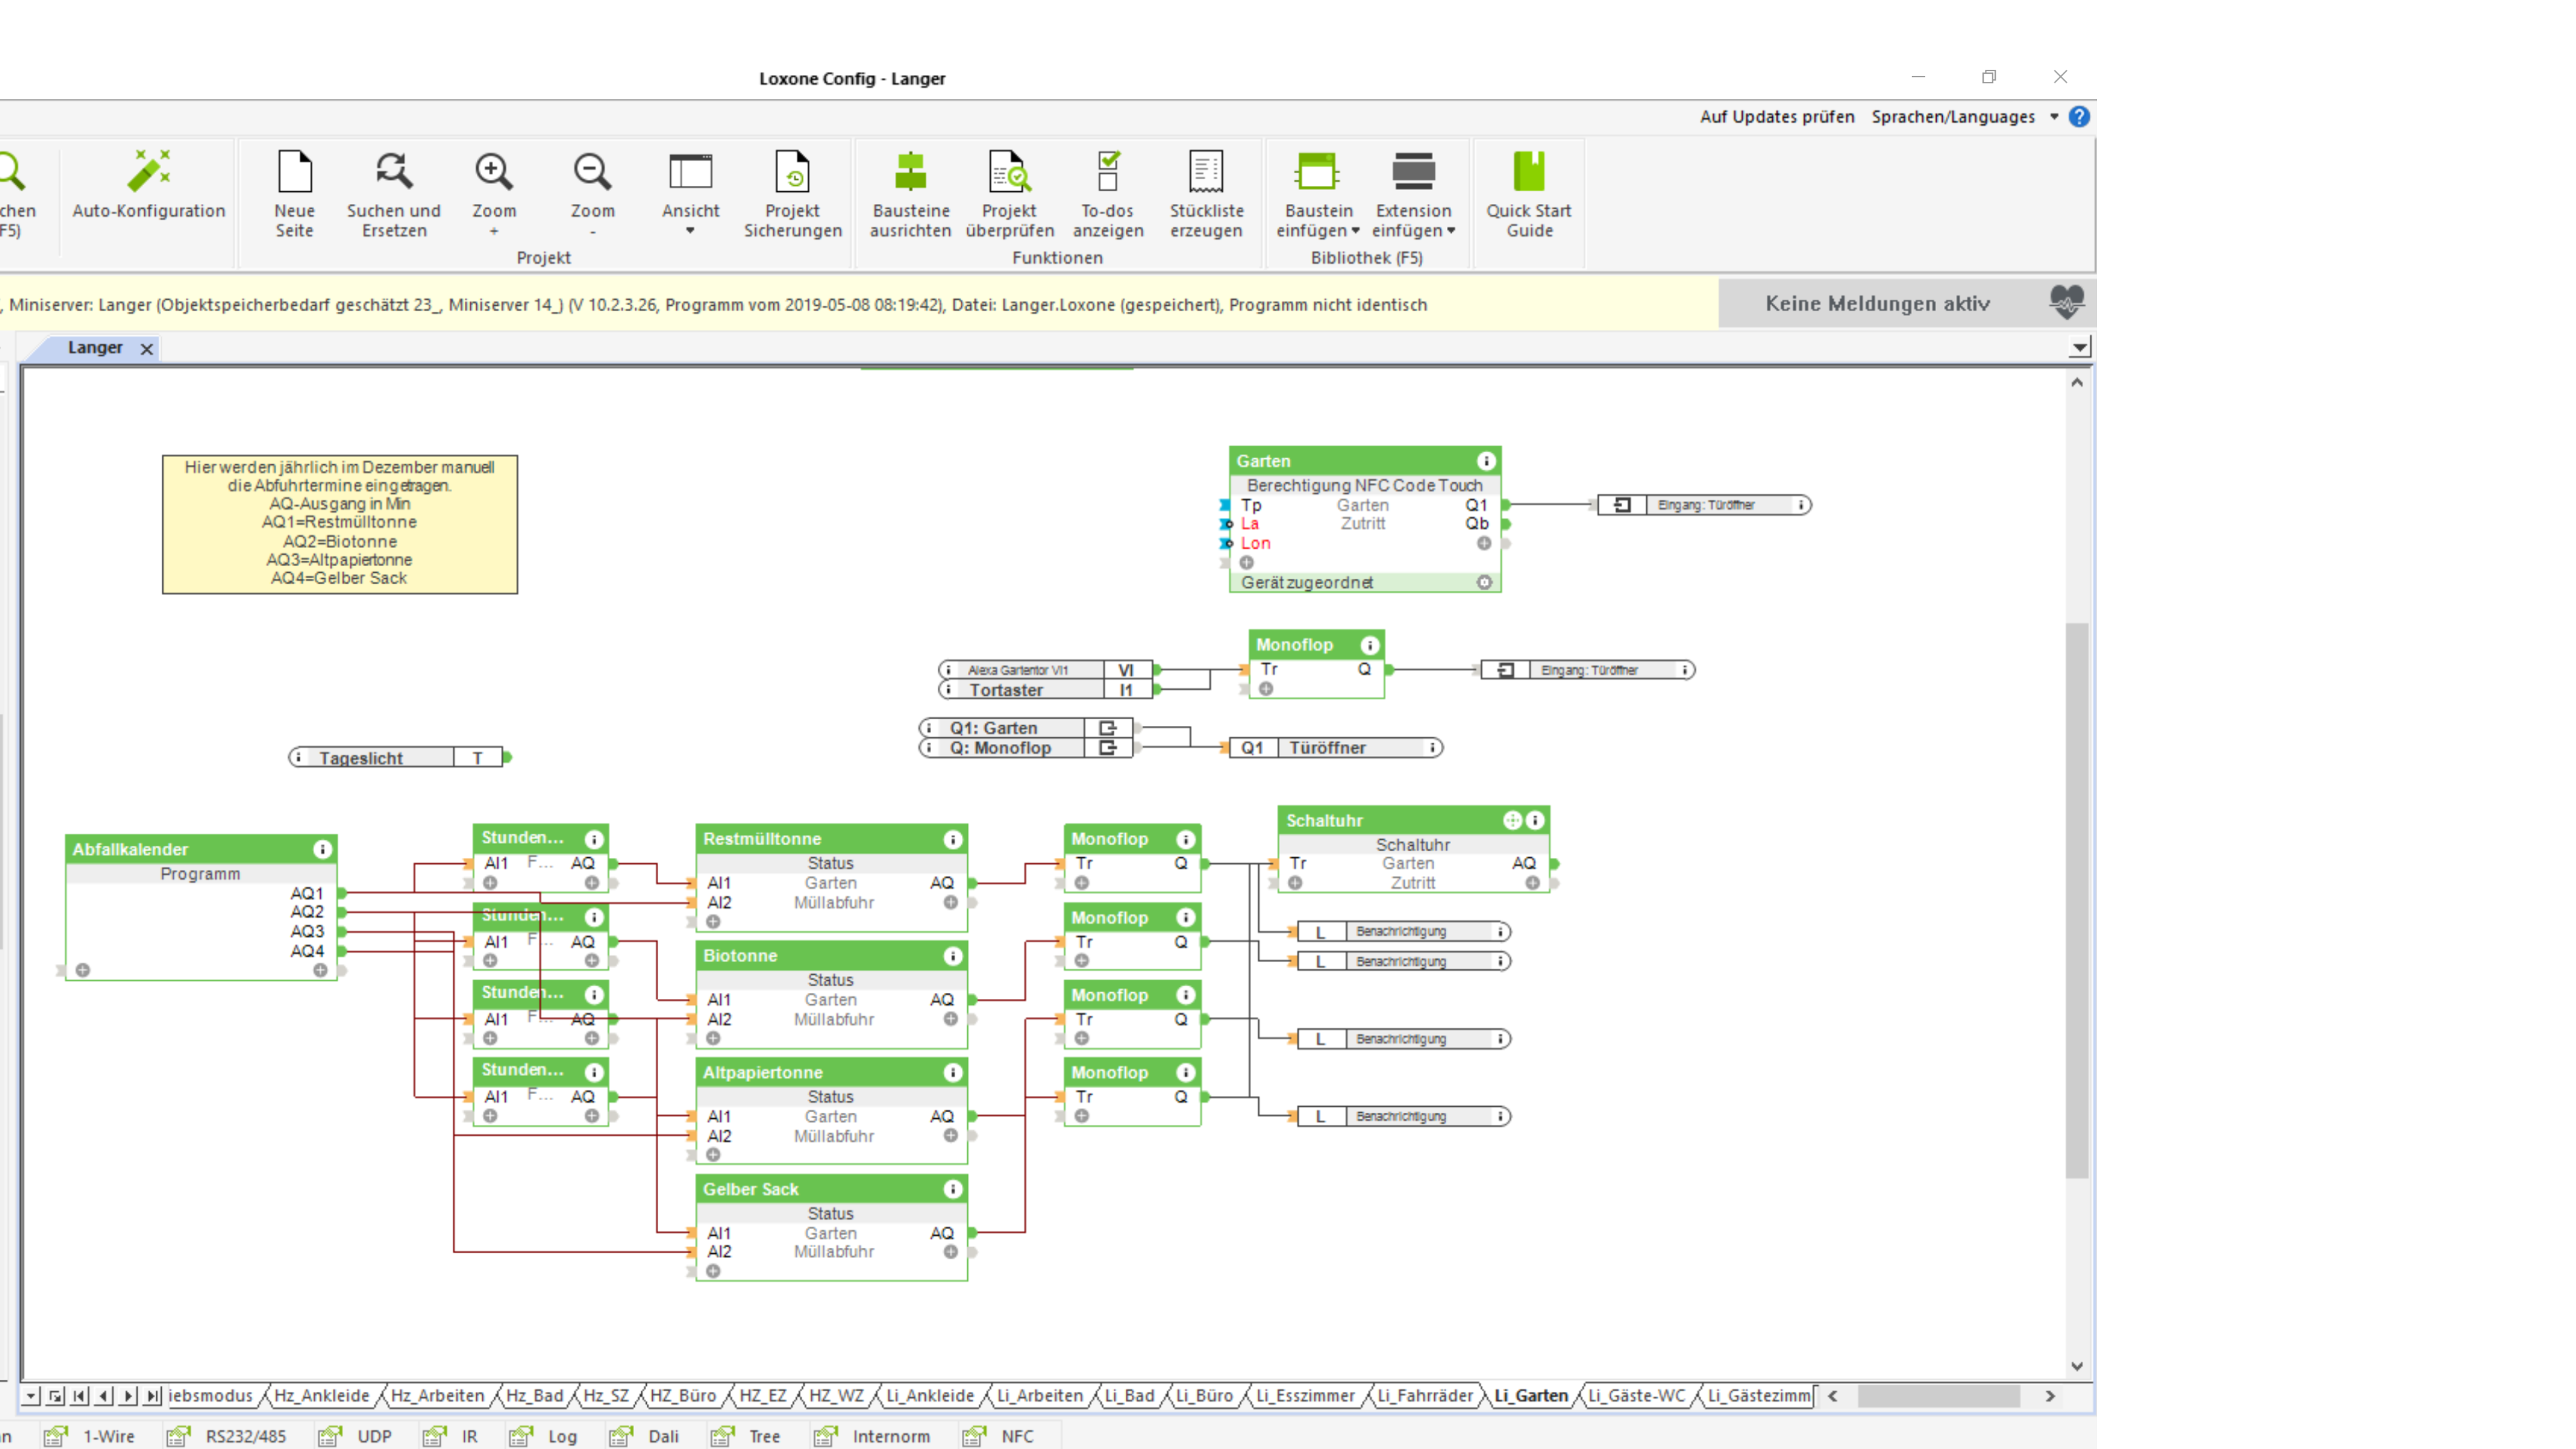Image resolution: width=2576 pixels, height=1449 pixels.
Task: Click Keine Meldungen aktiv button
Action: 1877,304
